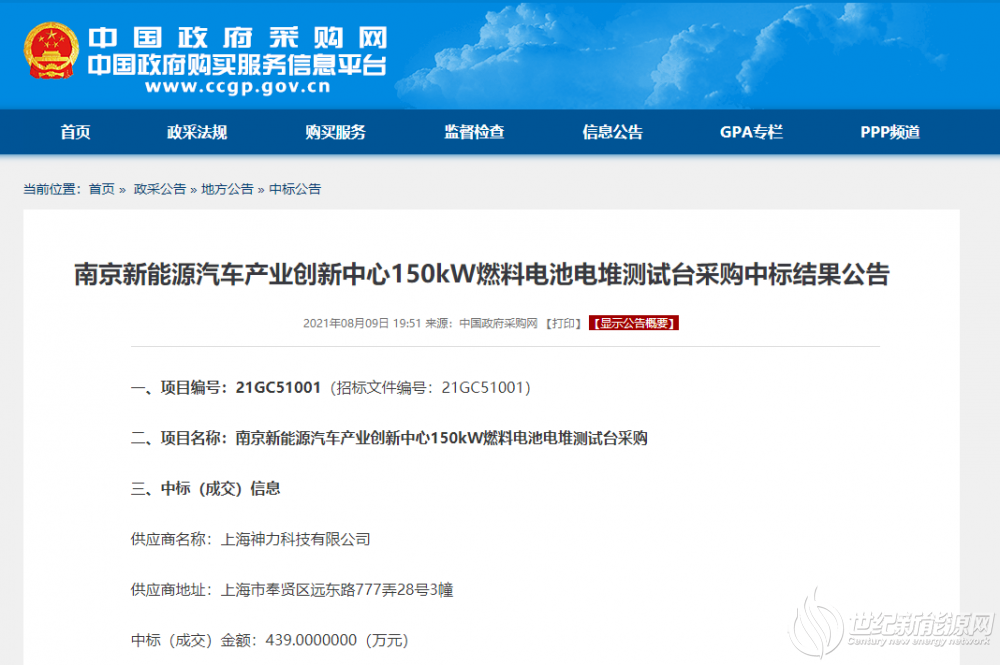Click the 中国政府采购网 source text
The width and height of the screenshot is (1000, 665).
[498, 323]
